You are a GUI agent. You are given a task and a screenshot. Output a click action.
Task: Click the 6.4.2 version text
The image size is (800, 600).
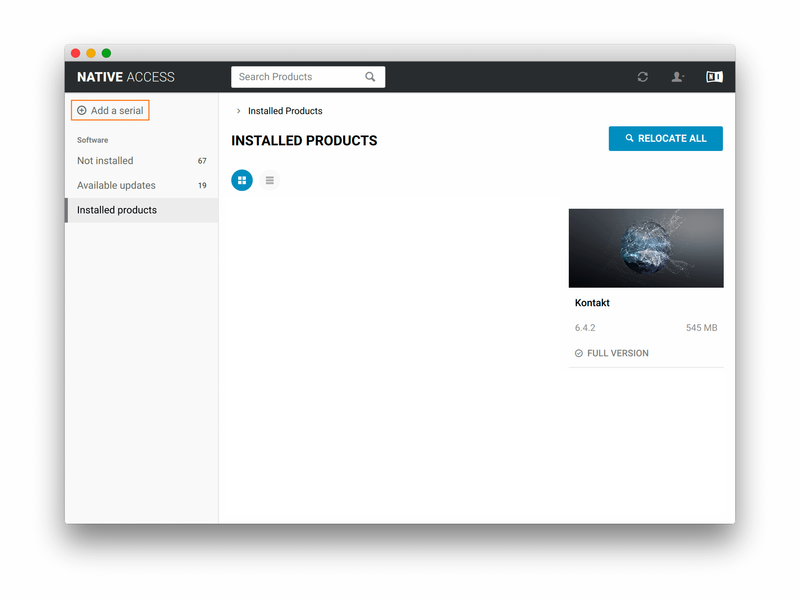(585, 328)
